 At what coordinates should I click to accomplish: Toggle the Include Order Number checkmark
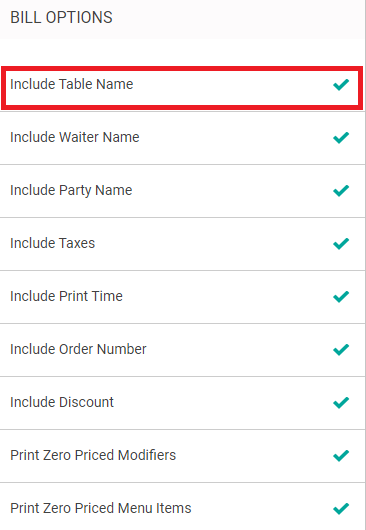[341, 349]
